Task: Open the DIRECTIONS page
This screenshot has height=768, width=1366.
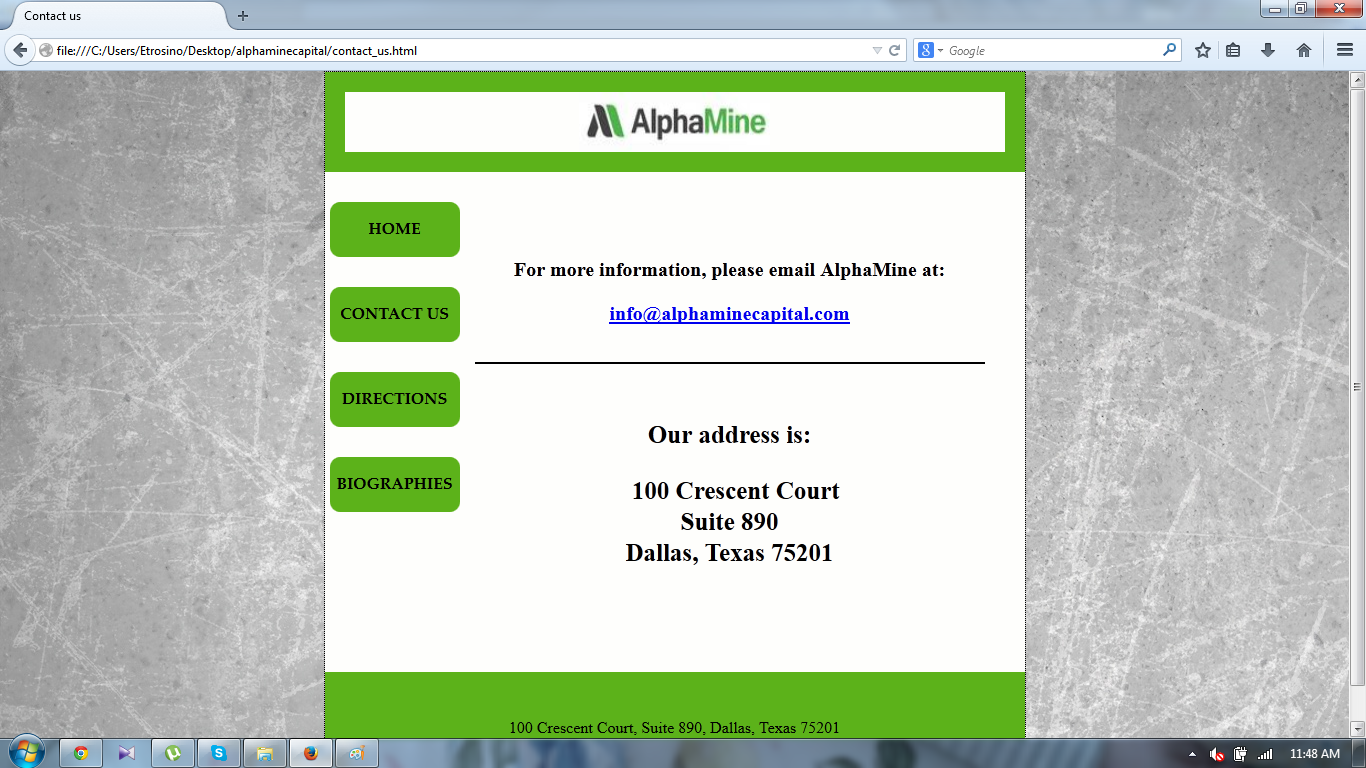Action: coord(395,399)
